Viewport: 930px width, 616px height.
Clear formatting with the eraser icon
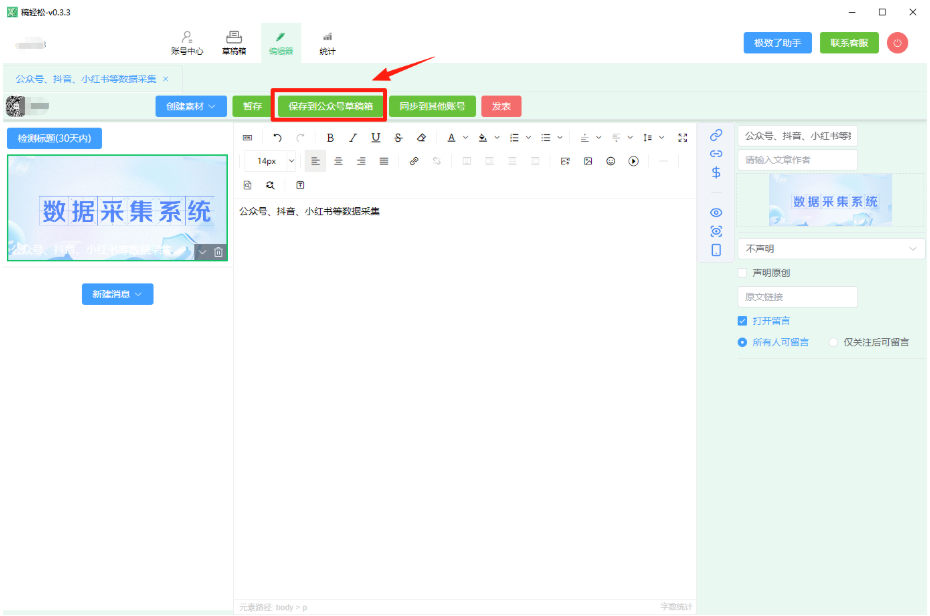[421, 138]
